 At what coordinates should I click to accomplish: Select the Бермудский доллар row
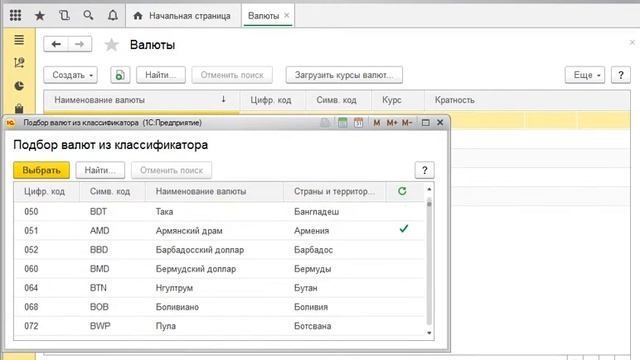tap(219, 269)
